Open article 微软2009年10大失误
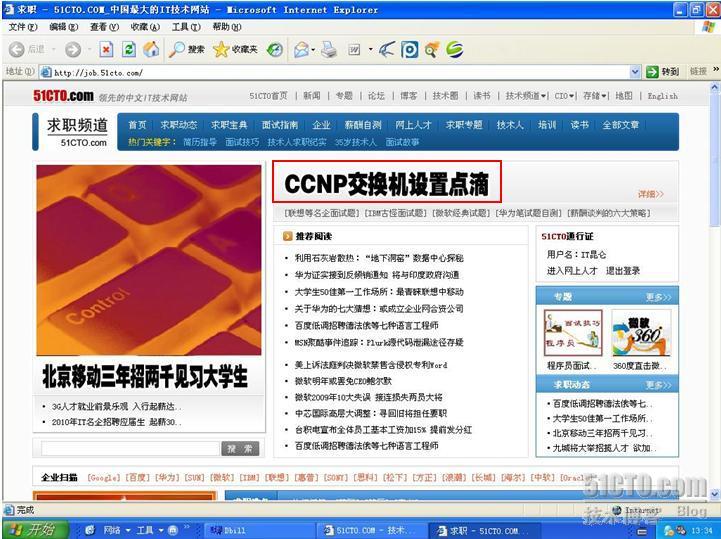 point(369,397)
